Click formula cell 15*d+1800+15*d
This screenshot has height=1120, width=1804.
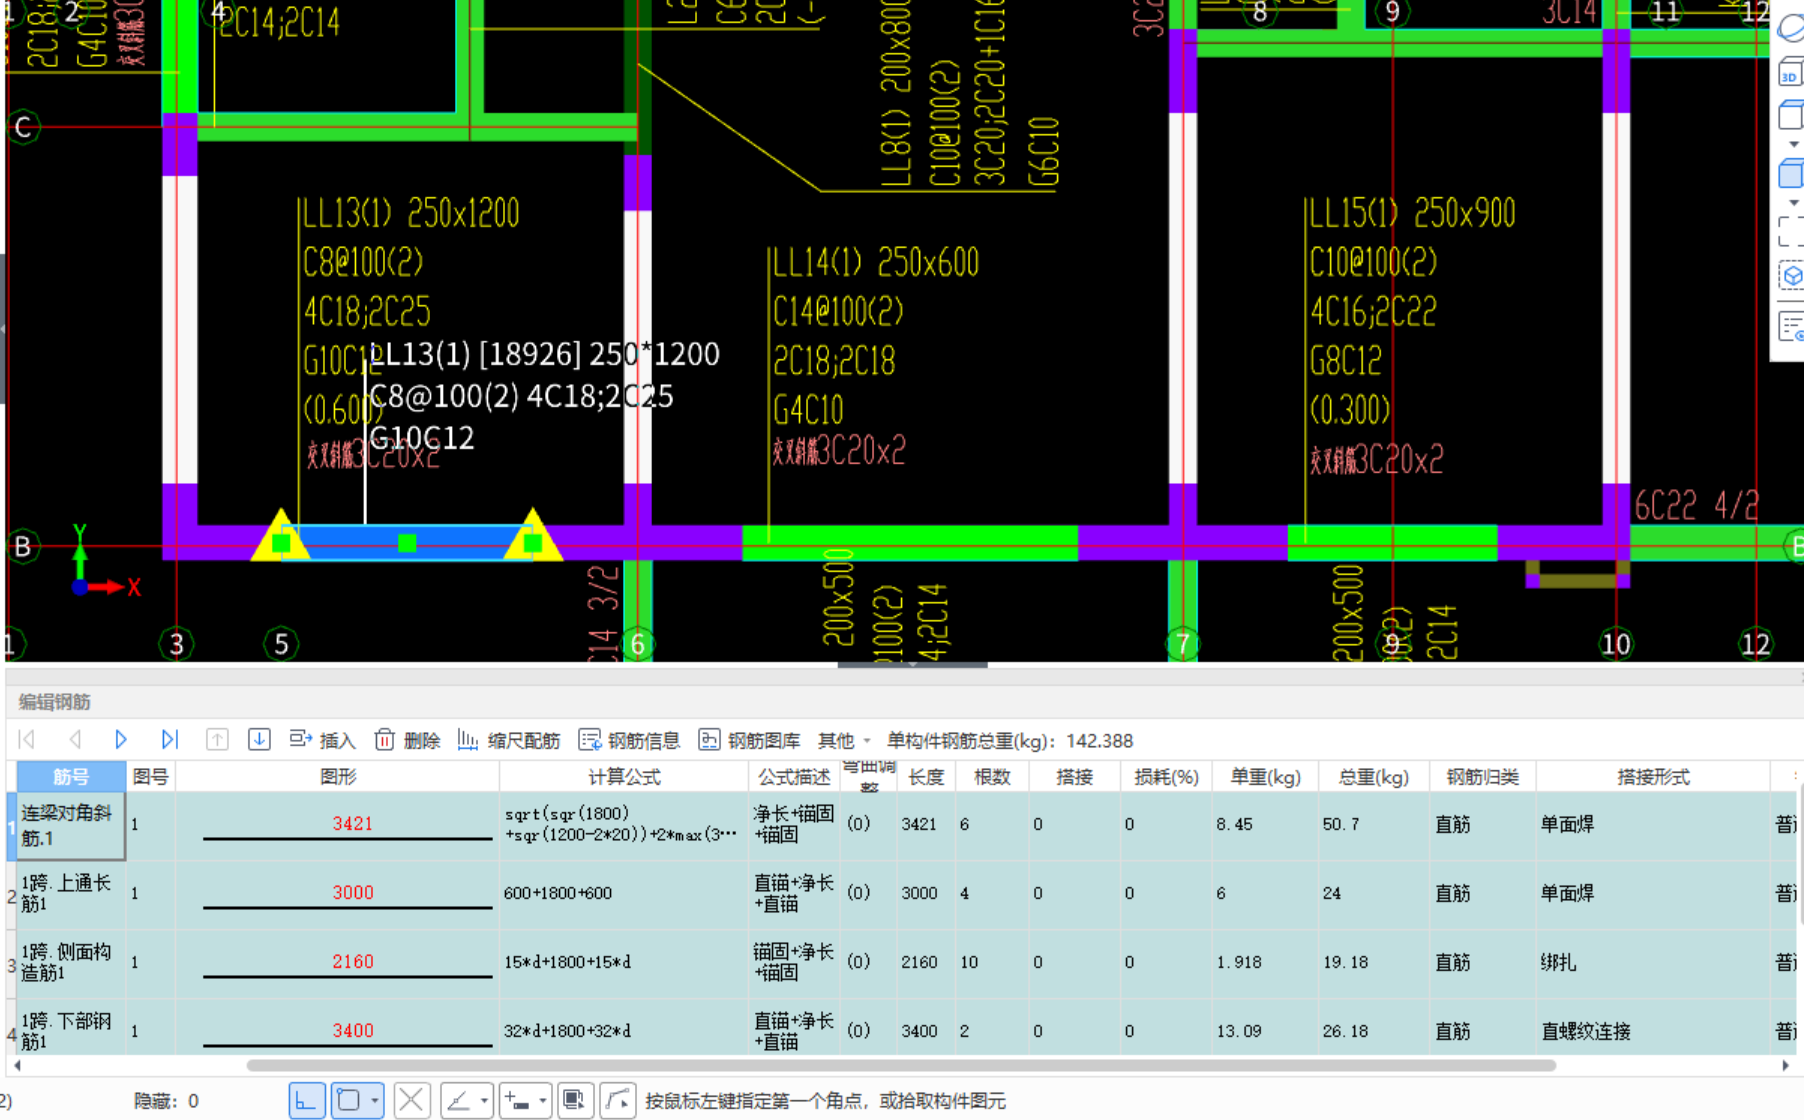tap(624, 962)
